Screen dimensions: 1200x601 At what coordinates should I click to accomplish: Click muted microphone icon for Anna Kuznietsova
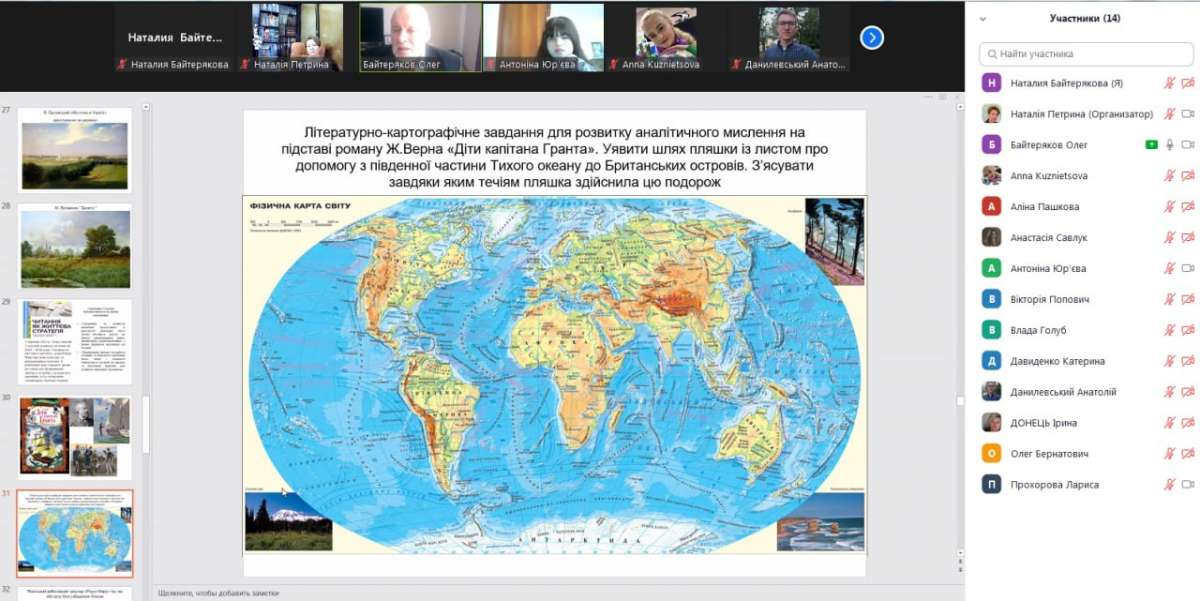pyautogui.click(x=1169, y=176)
